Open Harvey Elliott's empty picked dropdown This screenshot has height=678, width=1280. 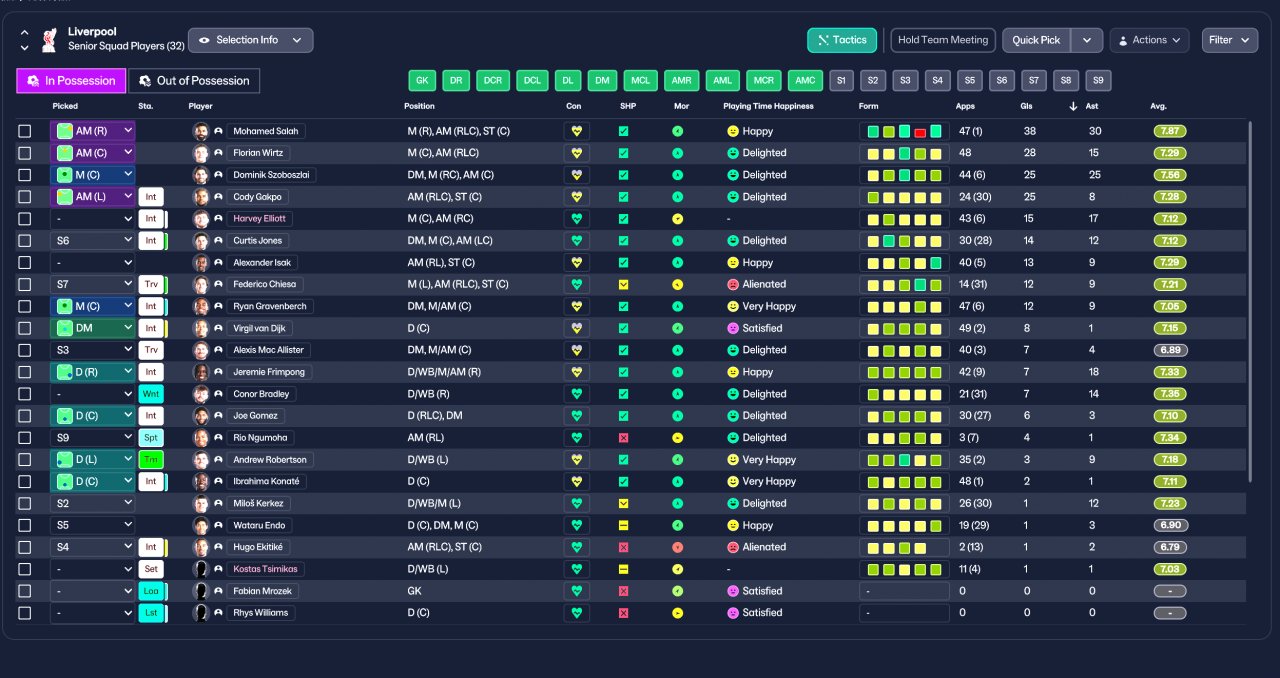92,219
